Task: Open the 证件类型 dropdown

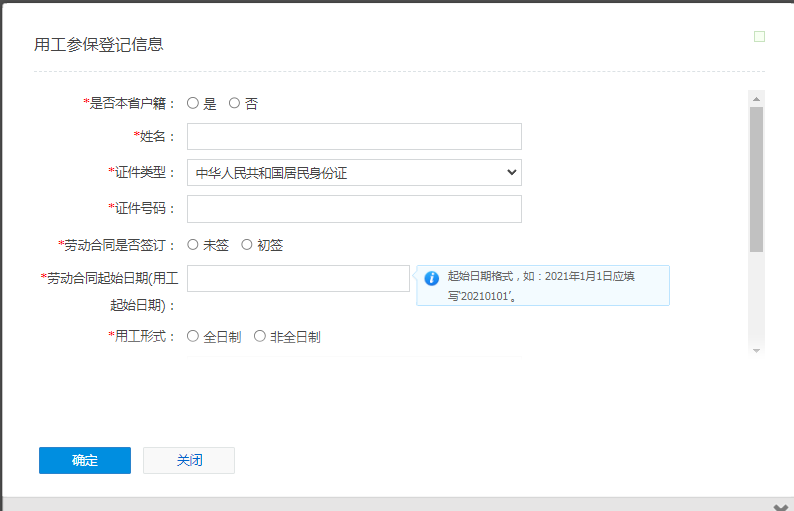Action: [x=354, y=173]
